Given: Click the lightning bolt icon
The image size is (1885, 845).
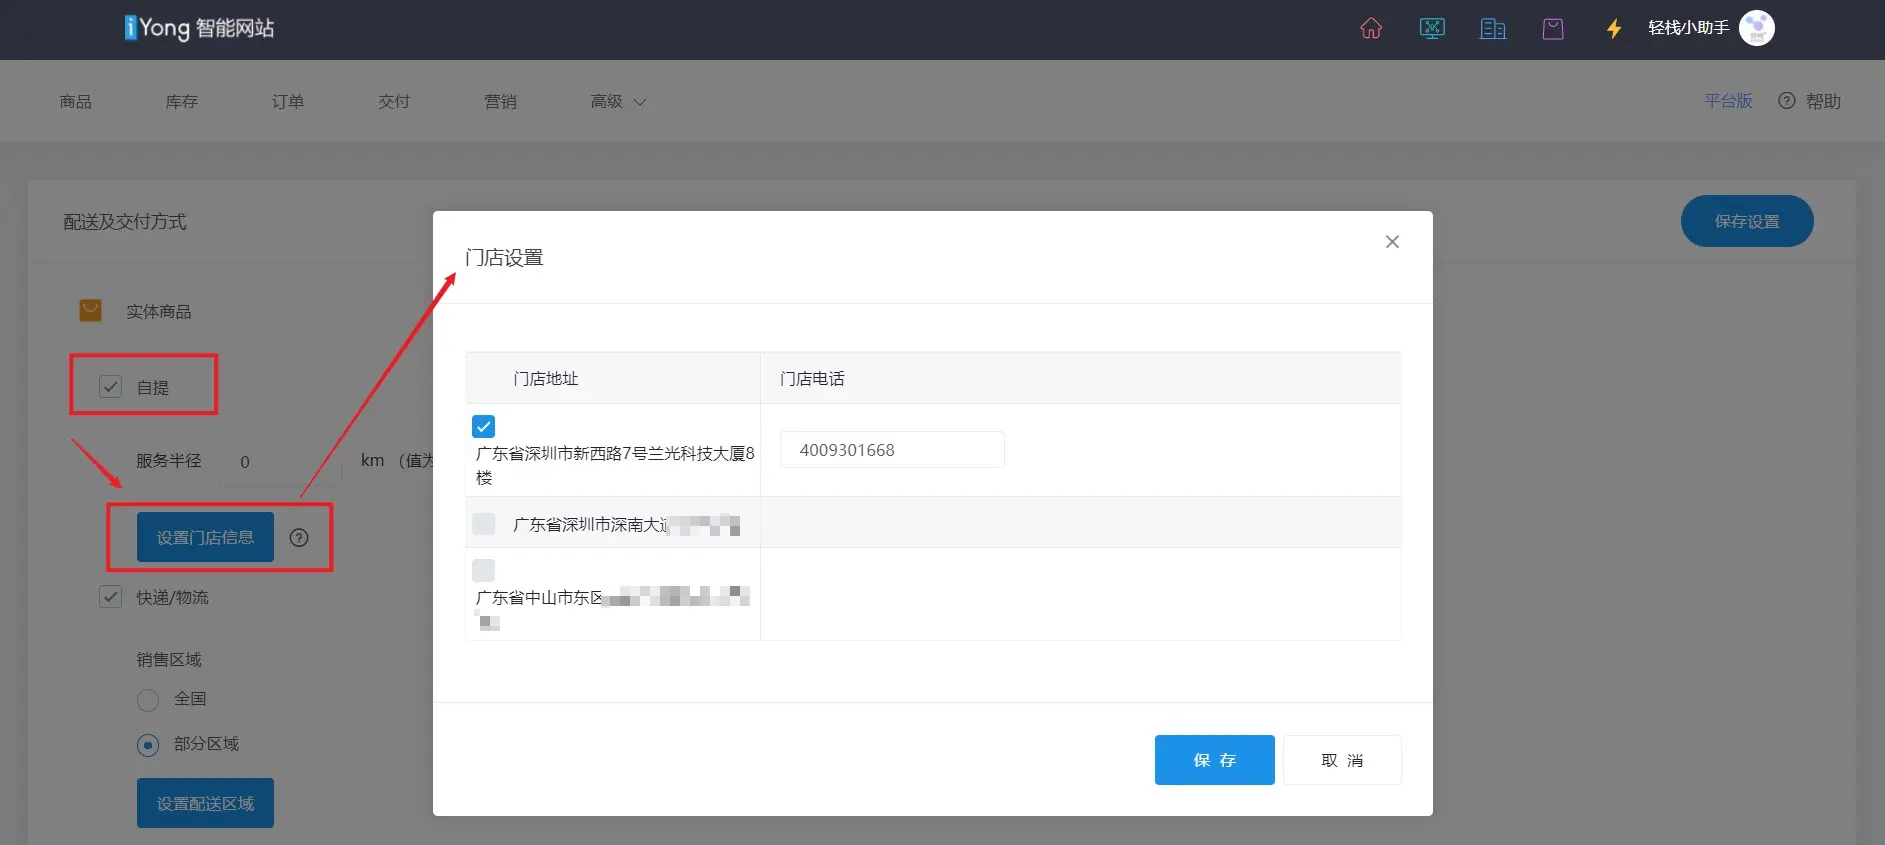Looking at the screenshot, I should (1613, 28).
